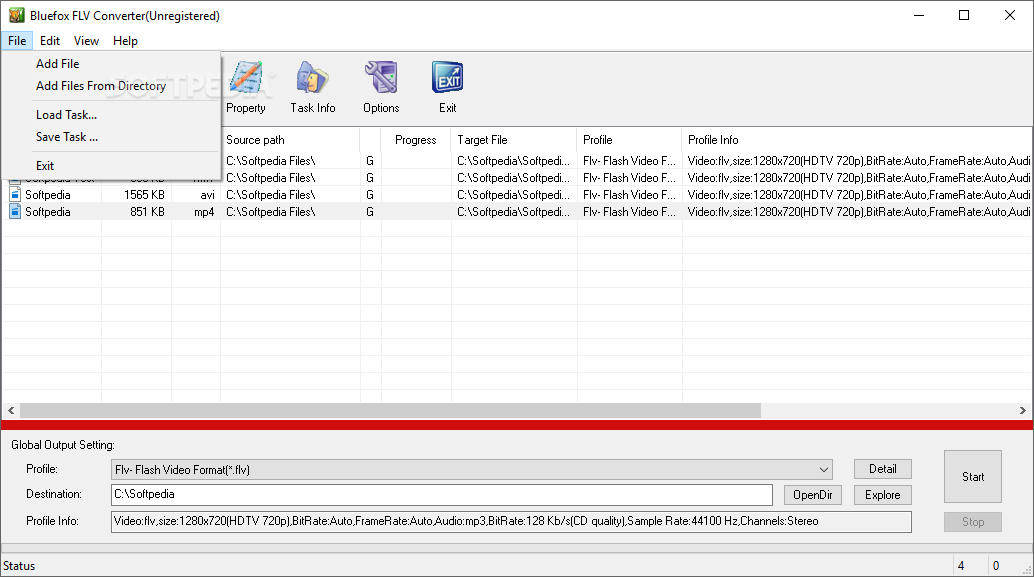This screenshot has height=577, width=1034.
Task: Open the Help menu
Action: [x=125, y=41]
